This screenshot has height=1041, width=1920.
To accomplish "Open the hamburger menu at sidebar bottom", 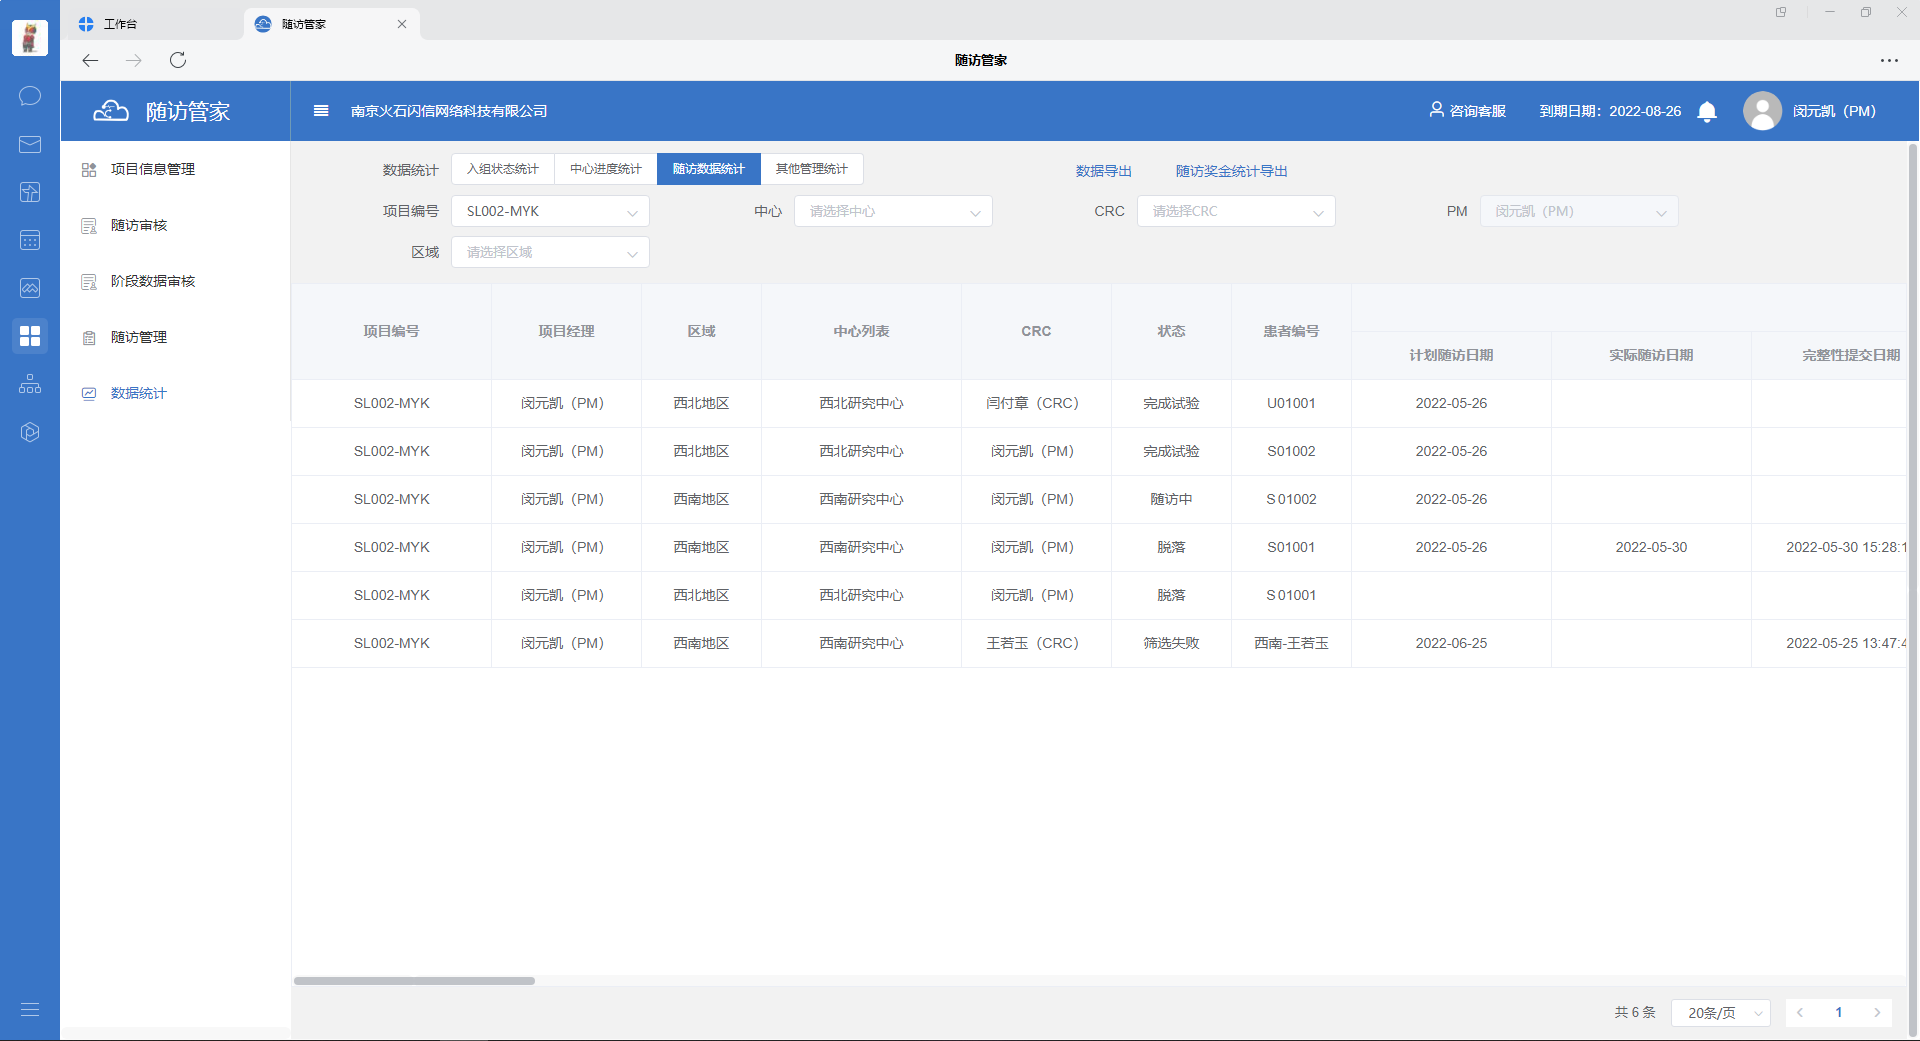I will 30,1009.
